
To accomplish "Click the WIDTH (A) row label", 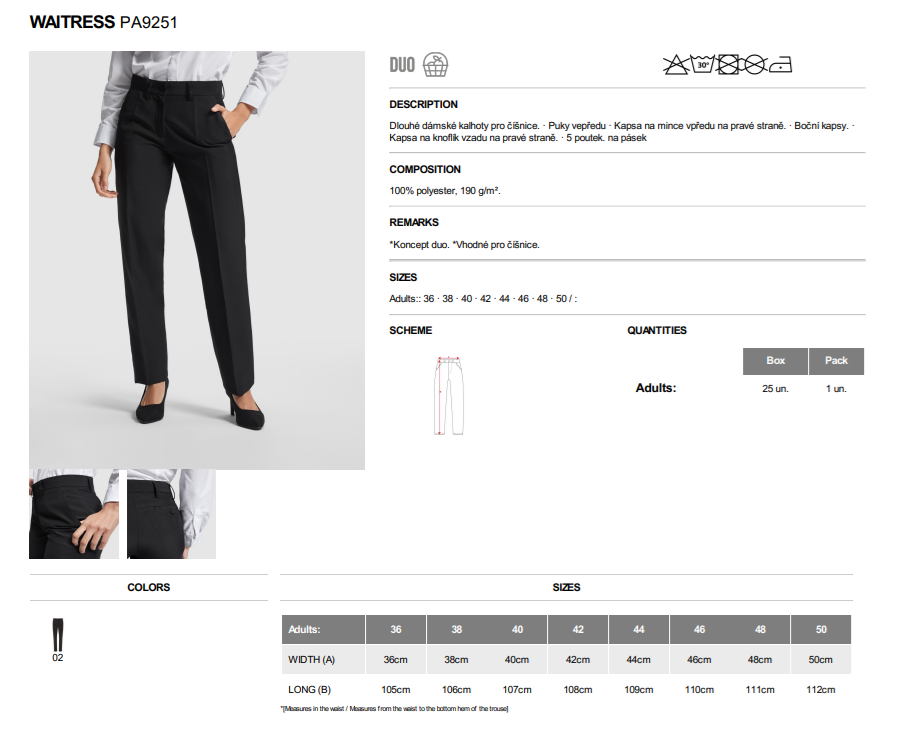I will point(311,660).
